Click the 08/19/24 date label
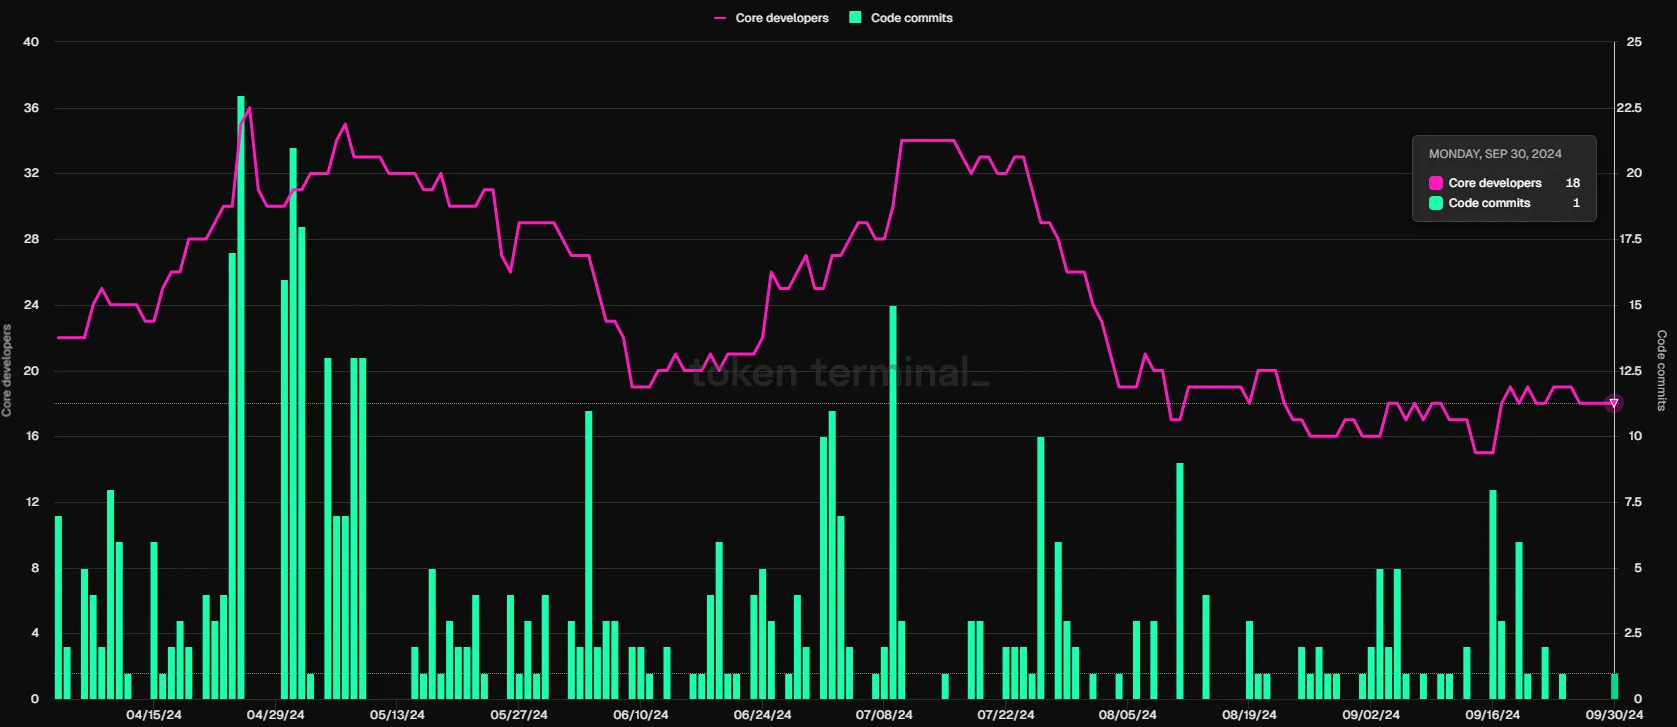The height and width of the screenshot is (727, 1677). tap(1249, 715)
